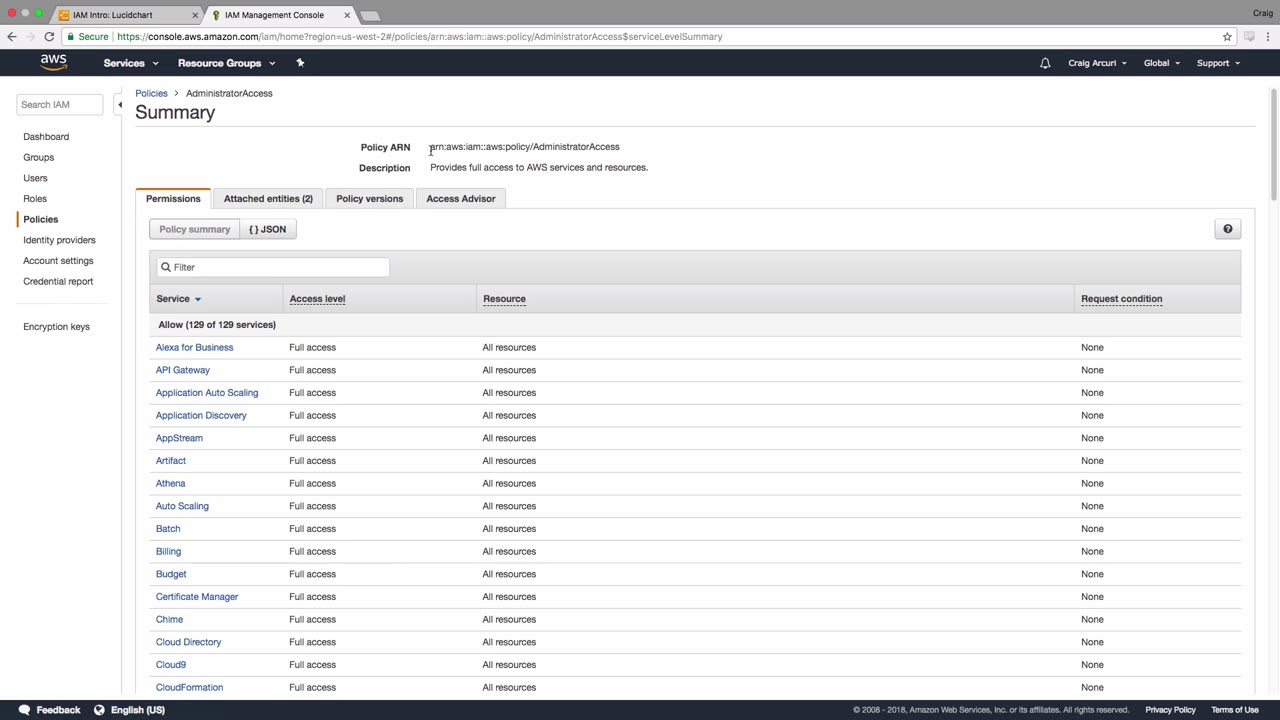The height and width of the screenshot is (720, 1280).
Task: Switch to the Permissions tab
Action: click(173, 198)
